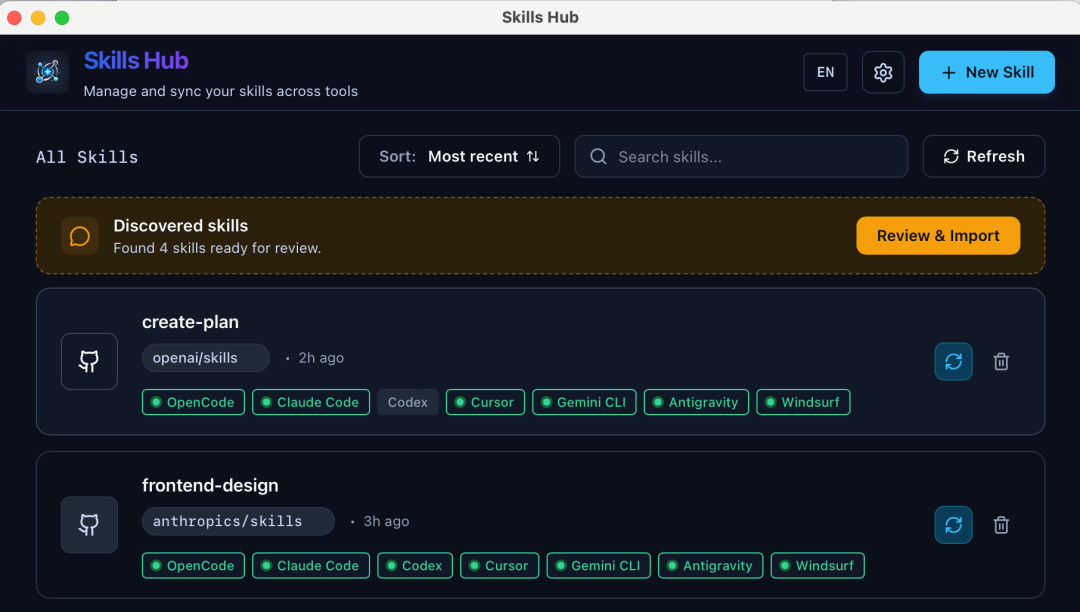Disable Codex for frontend-design
Image resolution: width=1080 pixels, height=612 pixels.
pos(415,566)
